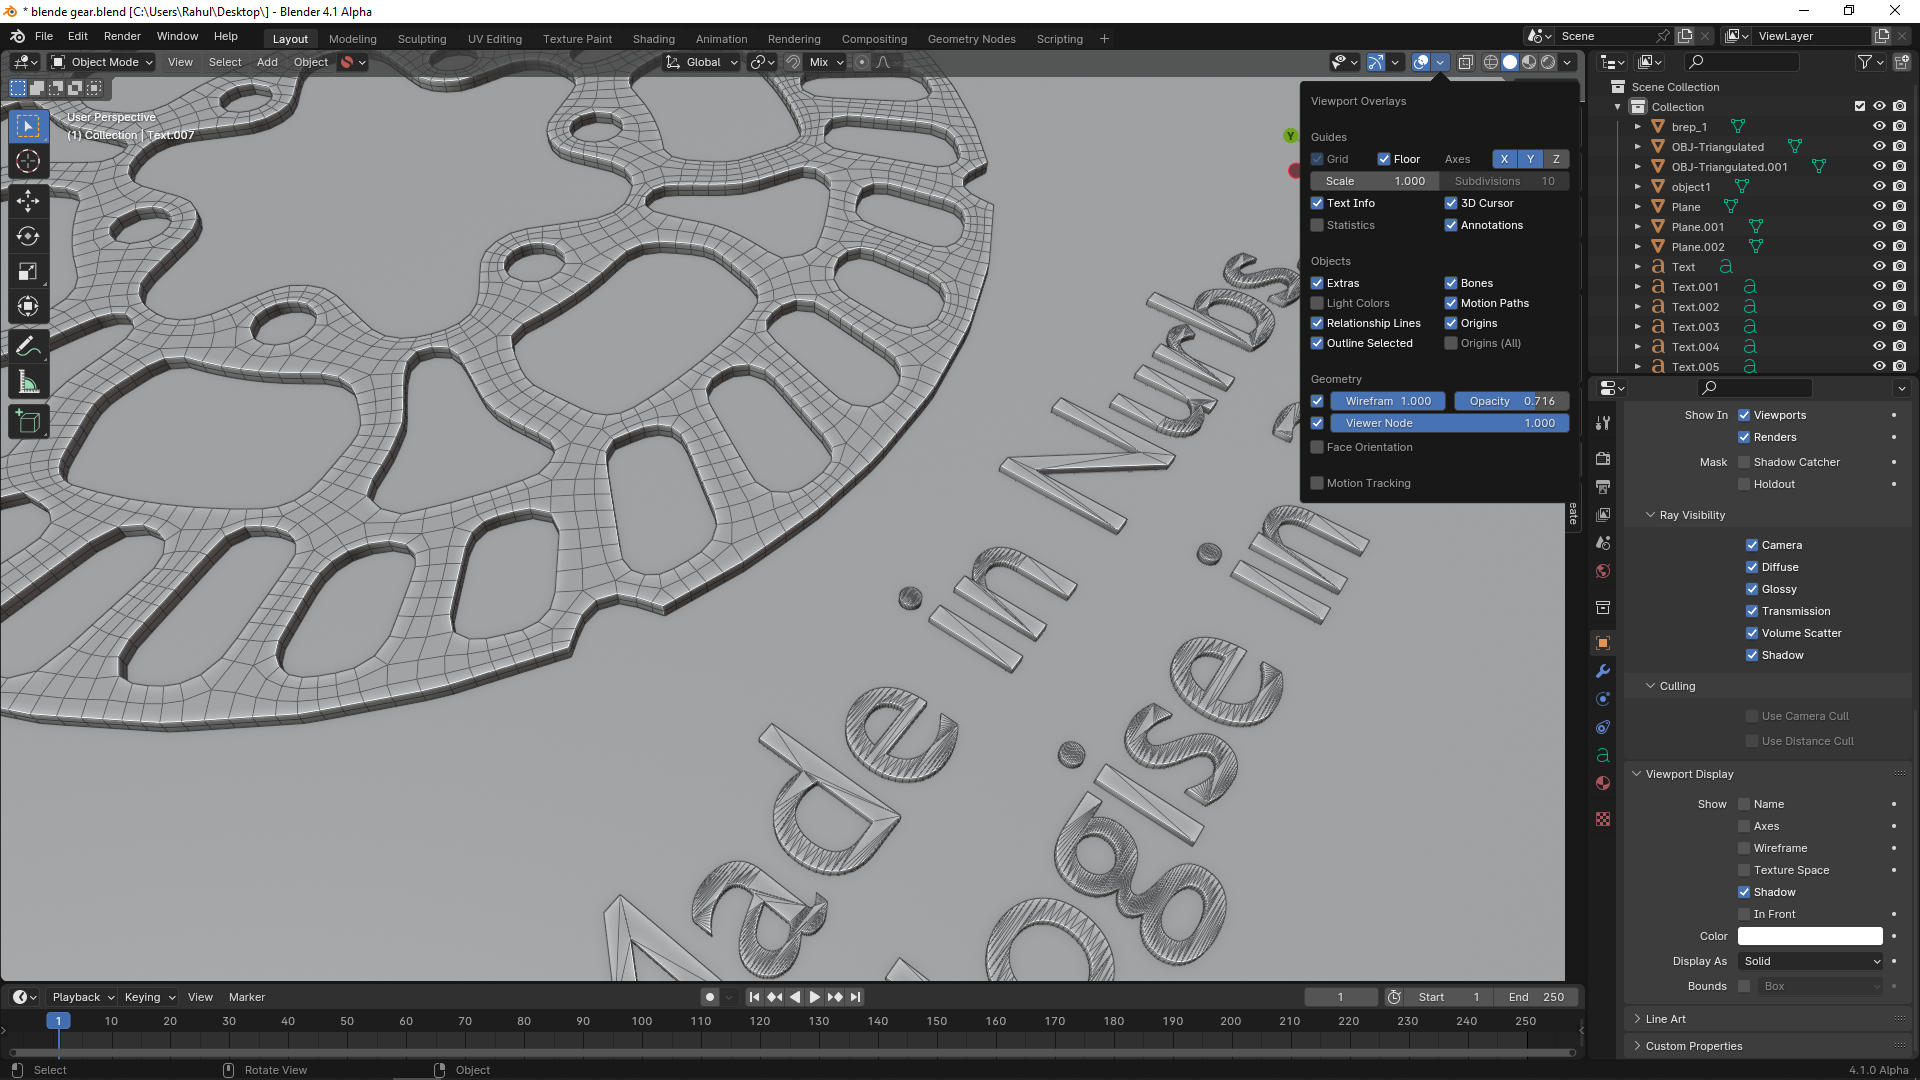Expand the Custom Properties panel
Screen dimensions: 1920x1080
1693,1046
